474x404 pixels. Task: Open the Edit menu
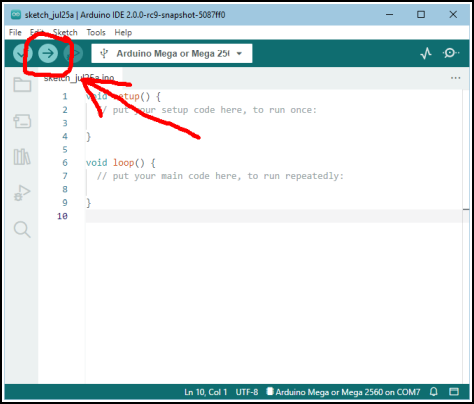[37, 33]
